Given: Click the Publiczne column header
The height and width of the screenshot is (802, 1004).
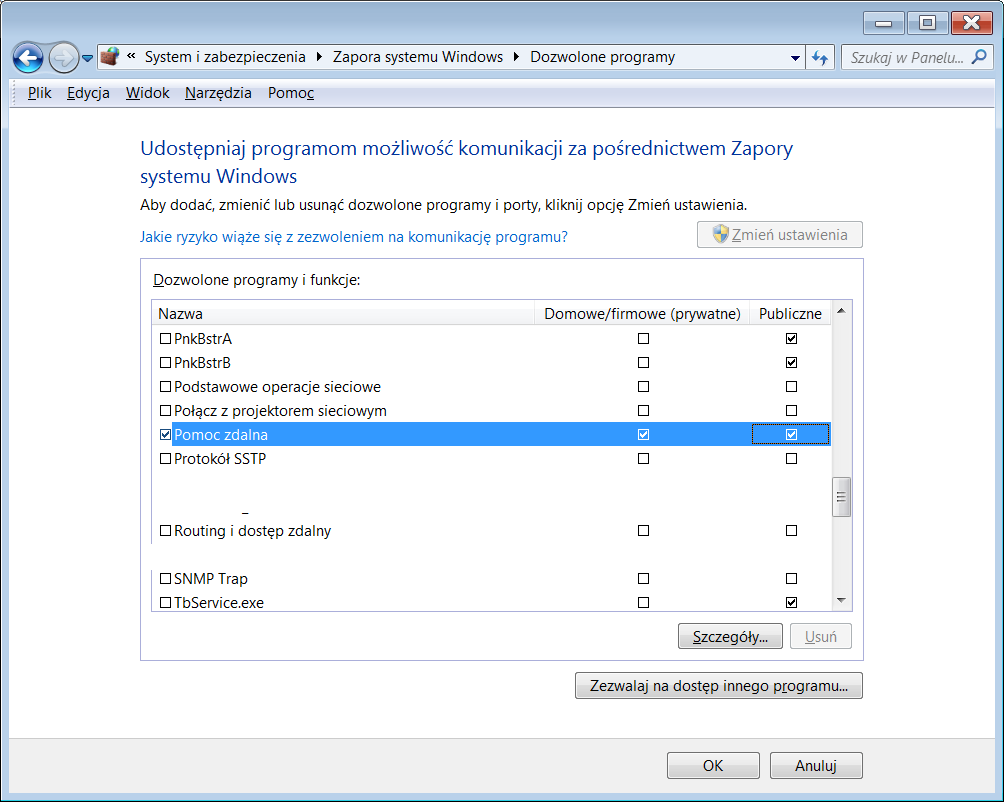Looking at the screenshot, I should (790, 314).
